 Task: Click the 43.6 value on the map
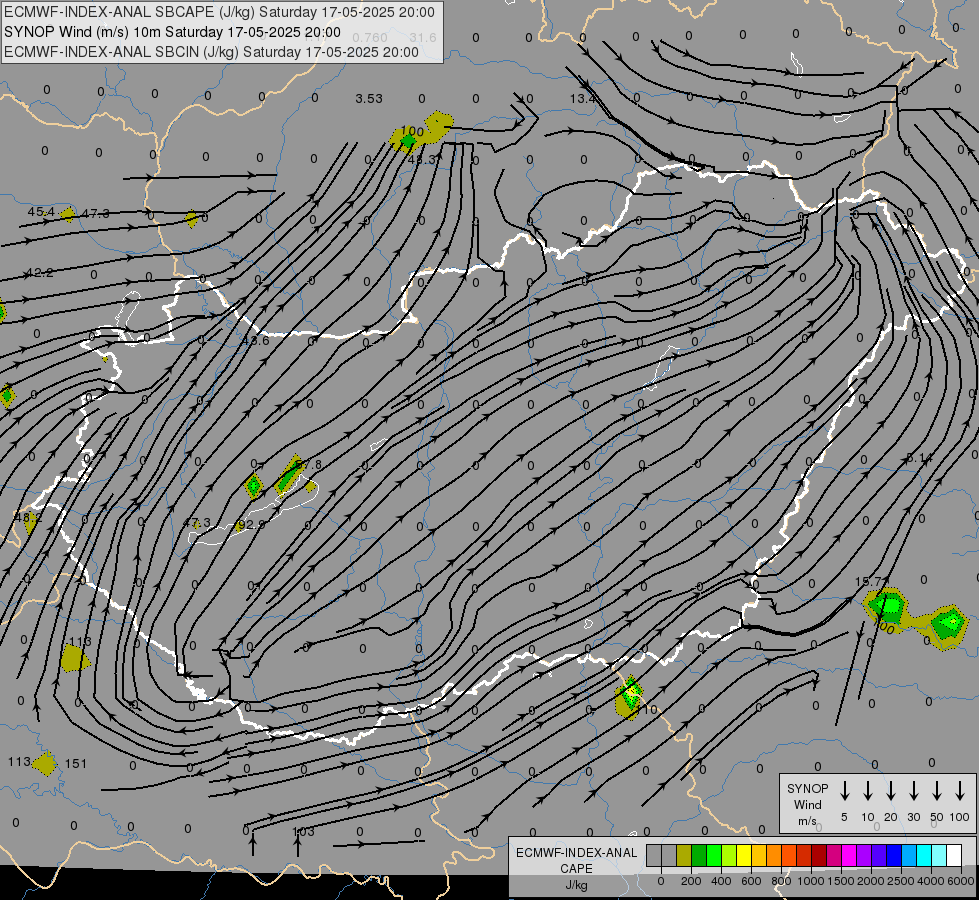click(255, 341)
